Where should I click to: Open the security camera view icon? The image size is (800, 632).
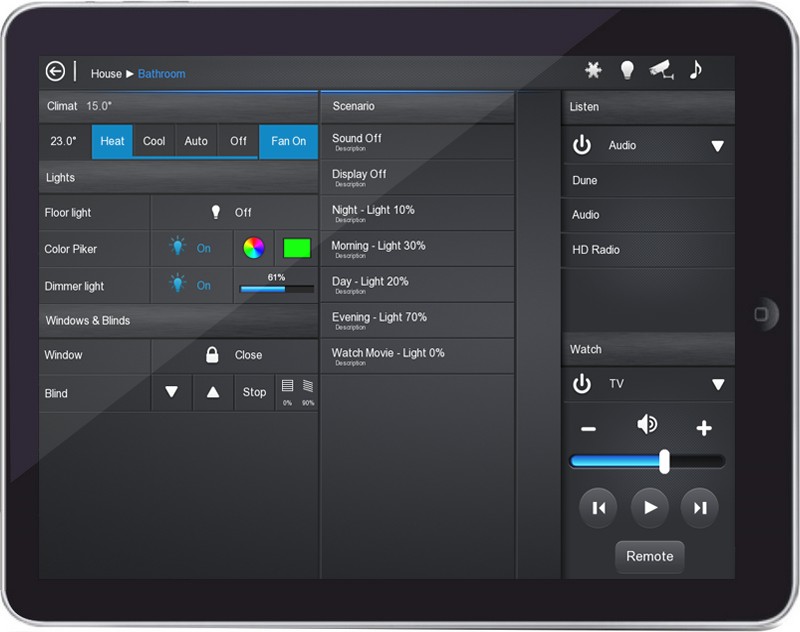click(x=662, y=70)
